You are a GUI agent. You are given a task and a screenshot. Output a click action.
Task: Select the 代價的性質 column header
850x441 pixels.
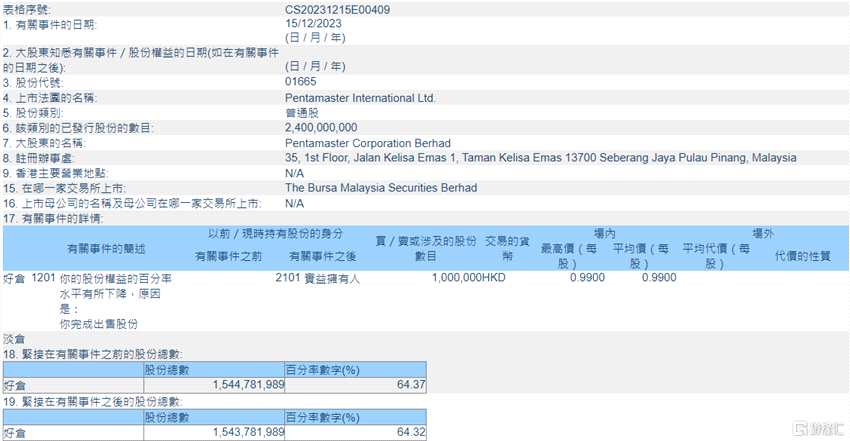tap(803, 256)
